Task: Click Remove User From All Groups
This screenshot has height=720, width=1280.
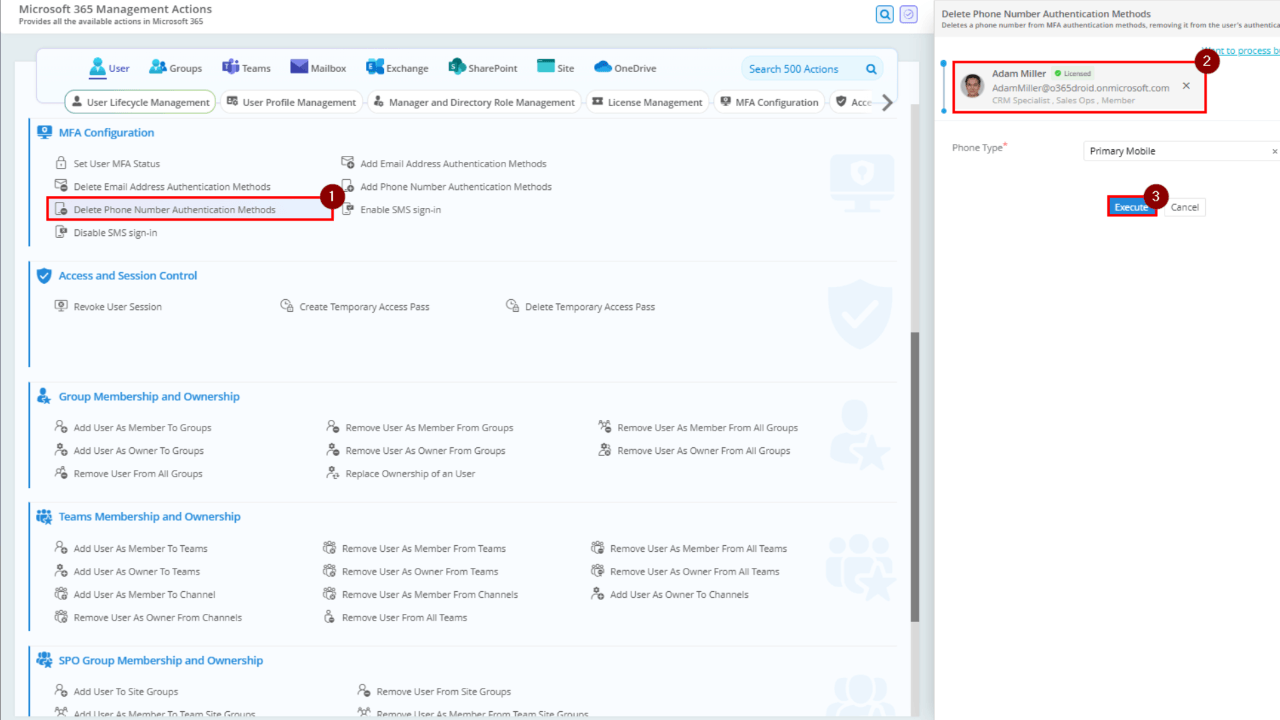Action: coord(129,474)
